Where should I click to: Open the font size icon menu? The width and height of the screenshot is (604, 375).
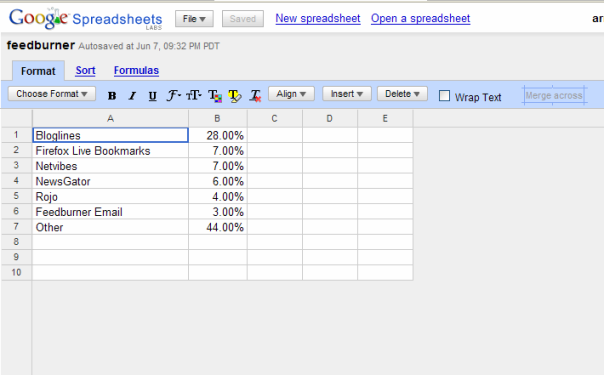click(194, 95)
